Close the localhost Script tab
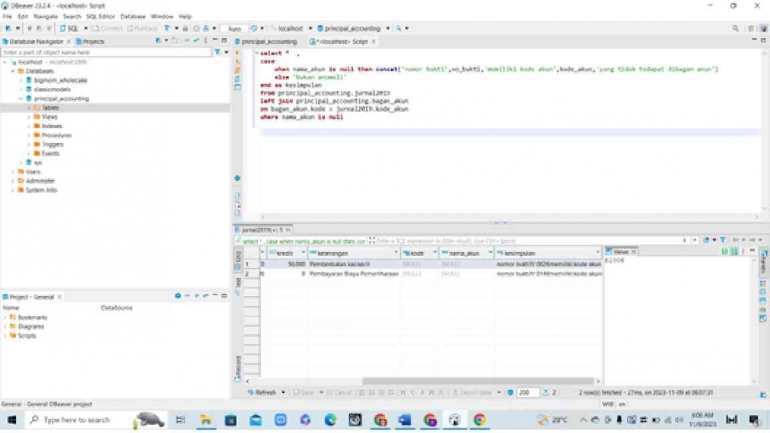770x433 pixels. click(373, 42)
